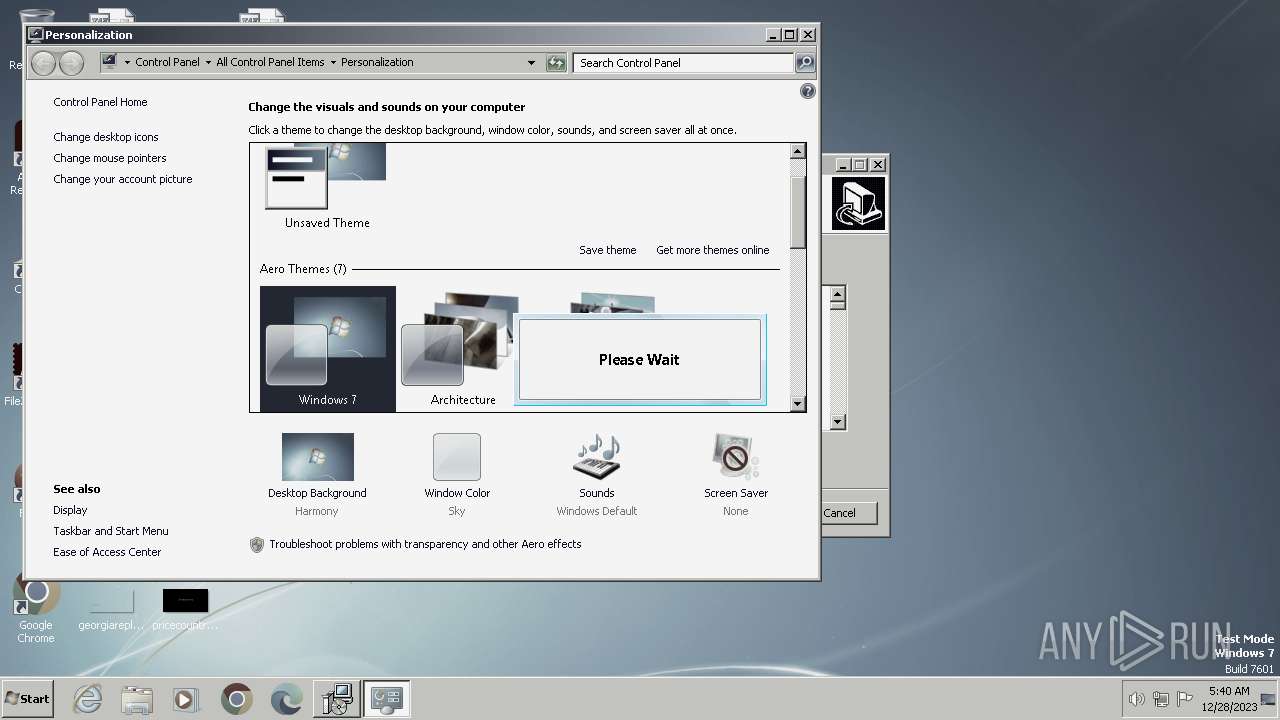This screenshot has width=1280, height=720.
Task: Open the Screen Saver settings icon
Action: click(736, 457)
